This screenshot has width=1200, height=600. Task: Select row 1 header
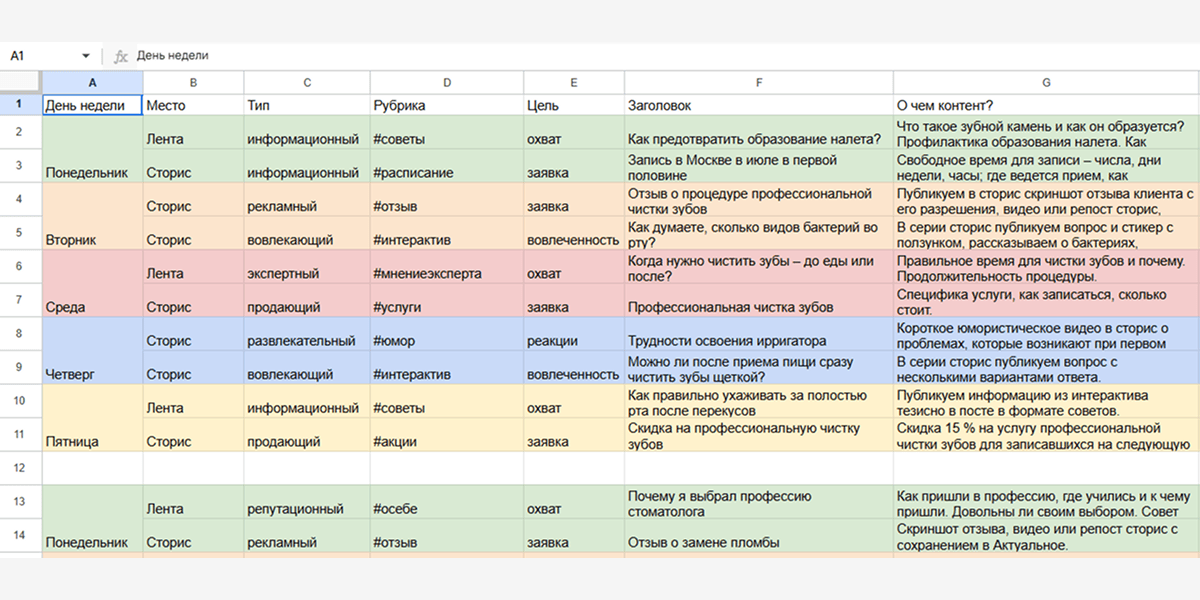pyautogui.click(x=20, y=105)
